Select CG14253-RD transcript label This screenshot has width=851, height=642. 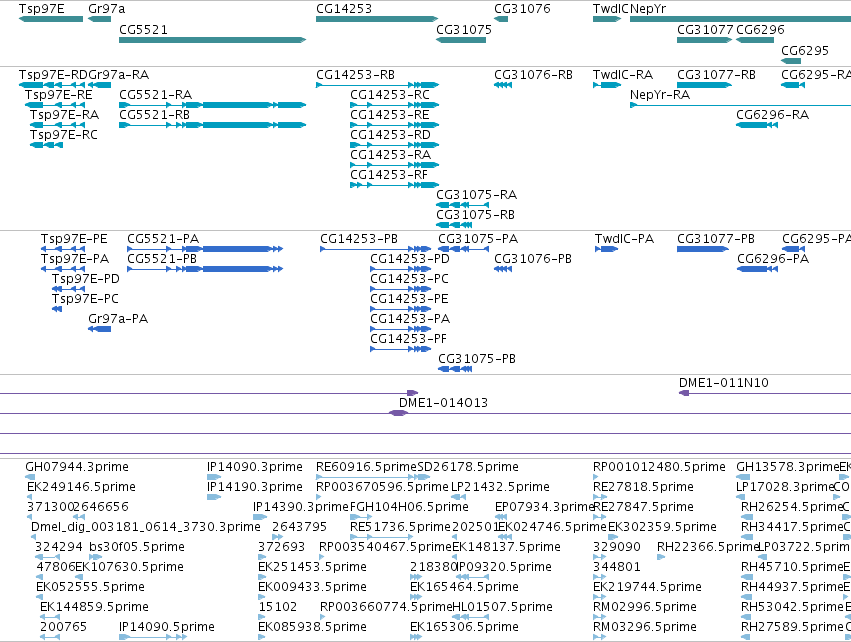(x=390, y=135)
